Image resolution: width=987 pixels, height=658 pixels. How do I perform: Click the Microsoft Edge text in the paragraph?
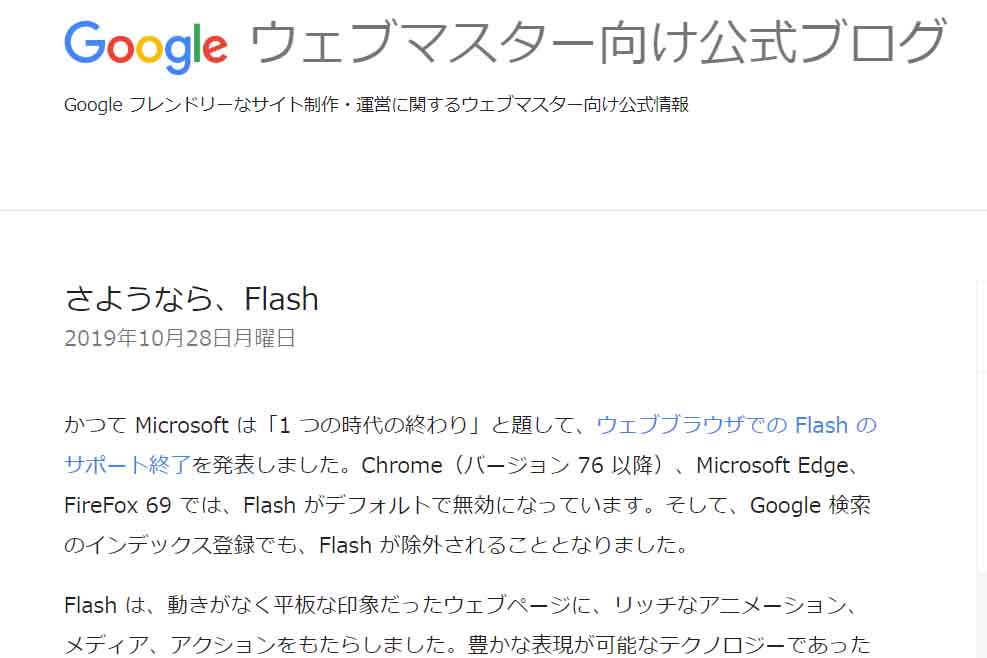[771, 465]
